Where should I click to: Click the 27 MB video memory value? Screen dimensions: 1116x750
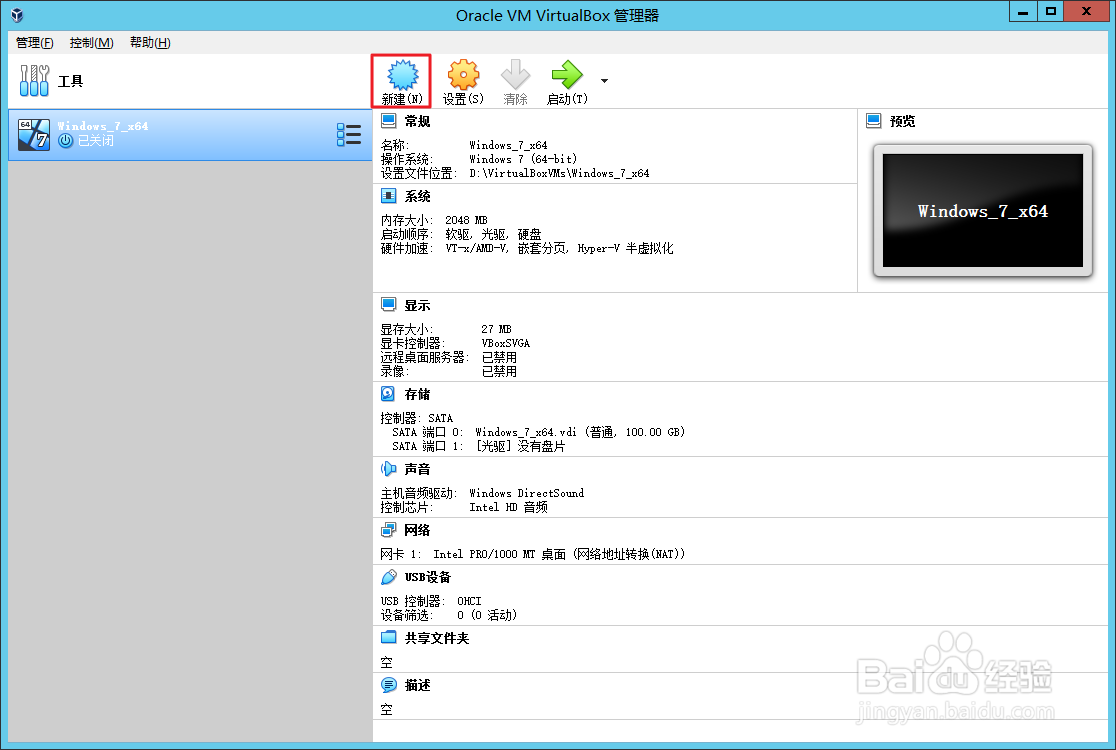496,329
